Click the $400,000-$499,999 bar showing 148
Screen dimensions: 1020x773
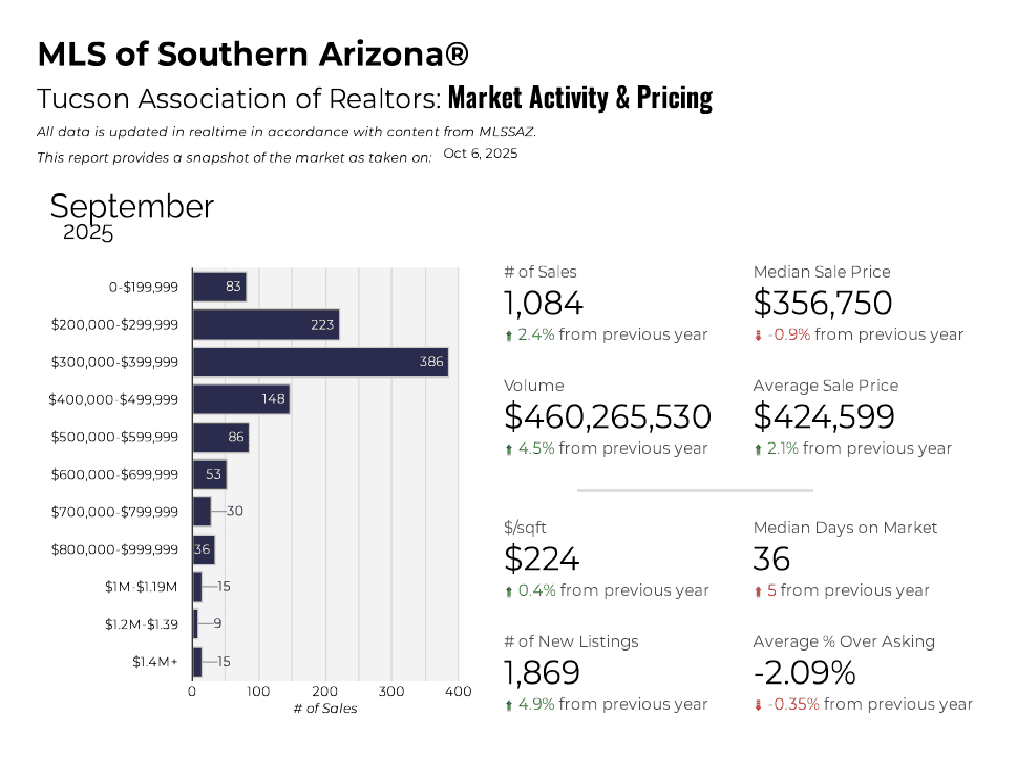tap(240, 400)
